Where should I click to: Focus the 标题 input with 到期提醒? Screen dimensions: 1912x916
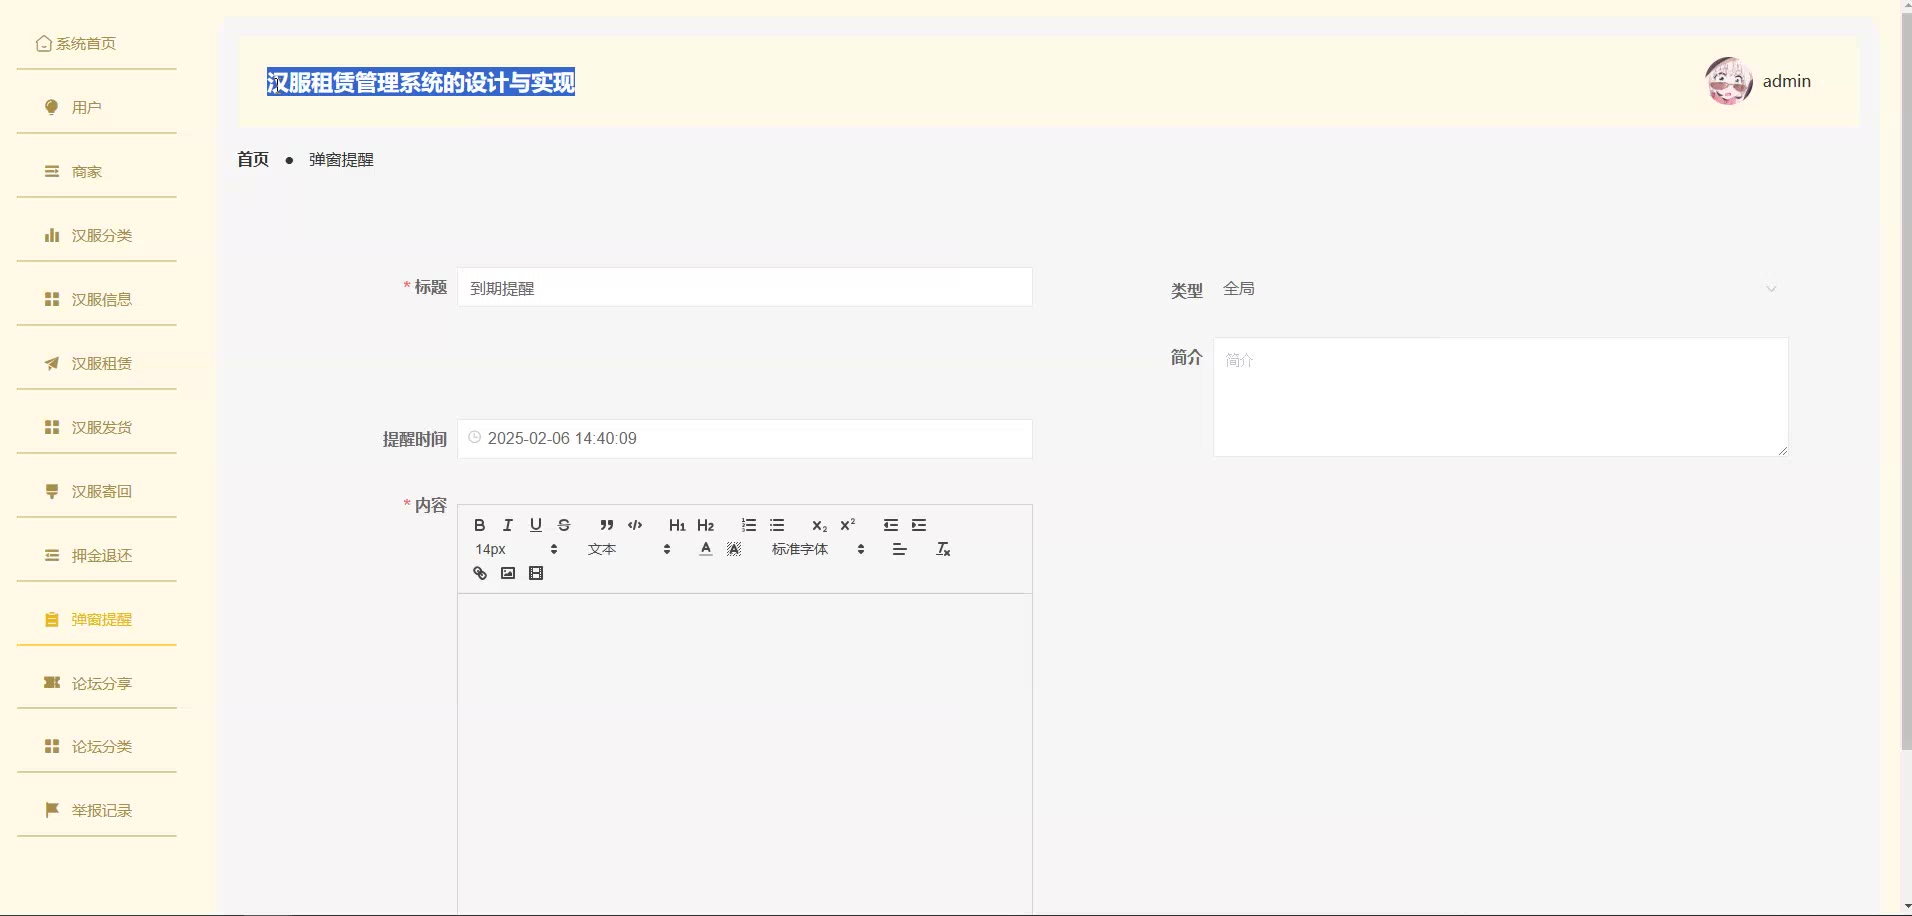click(745, 288)
